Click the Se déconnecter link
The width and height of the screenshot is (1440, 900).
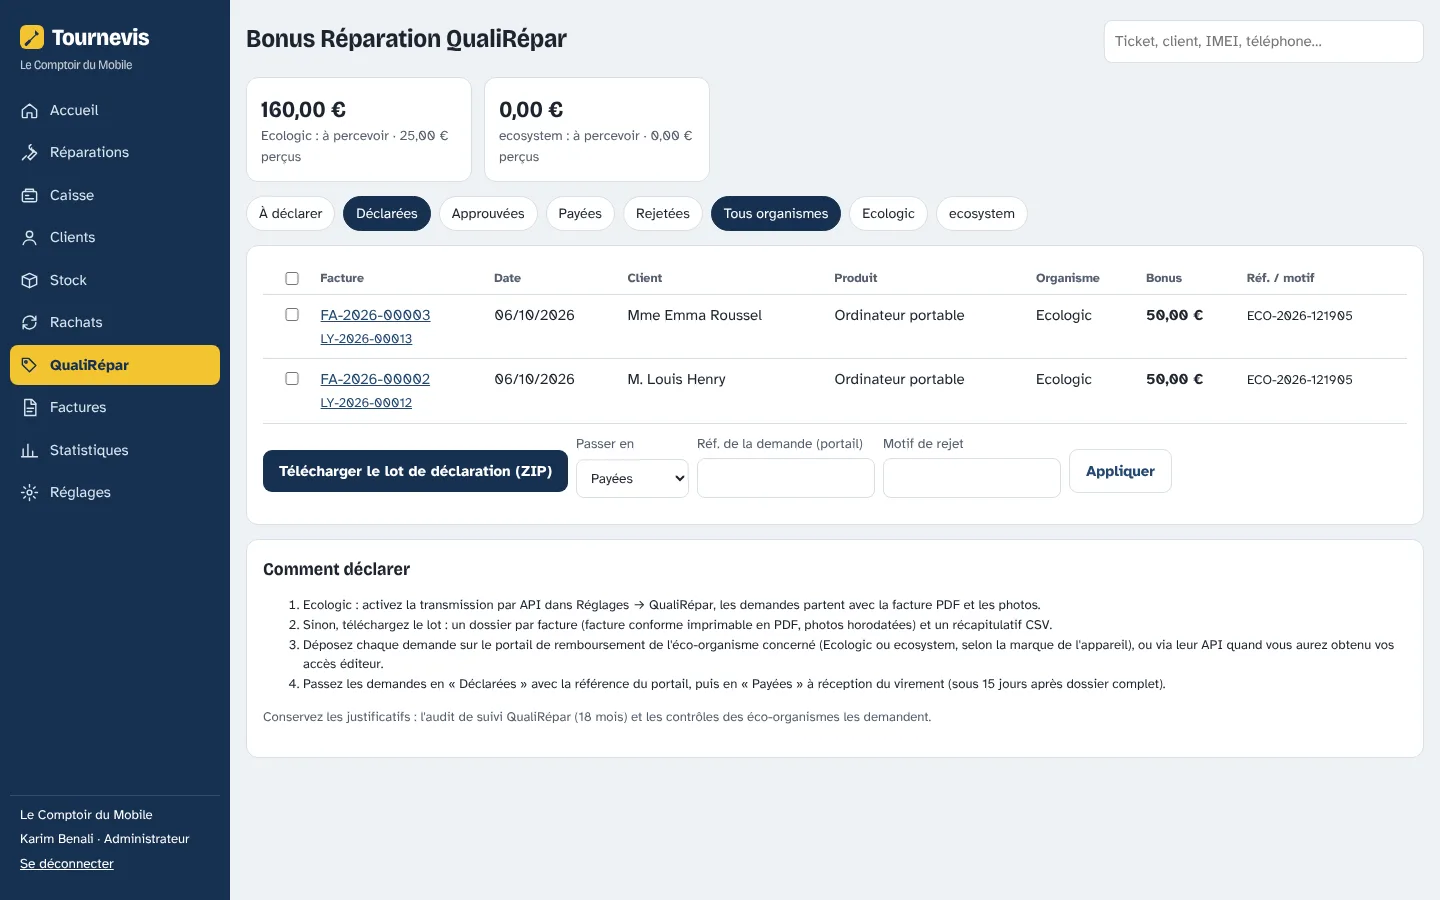[x=67, y=864]
